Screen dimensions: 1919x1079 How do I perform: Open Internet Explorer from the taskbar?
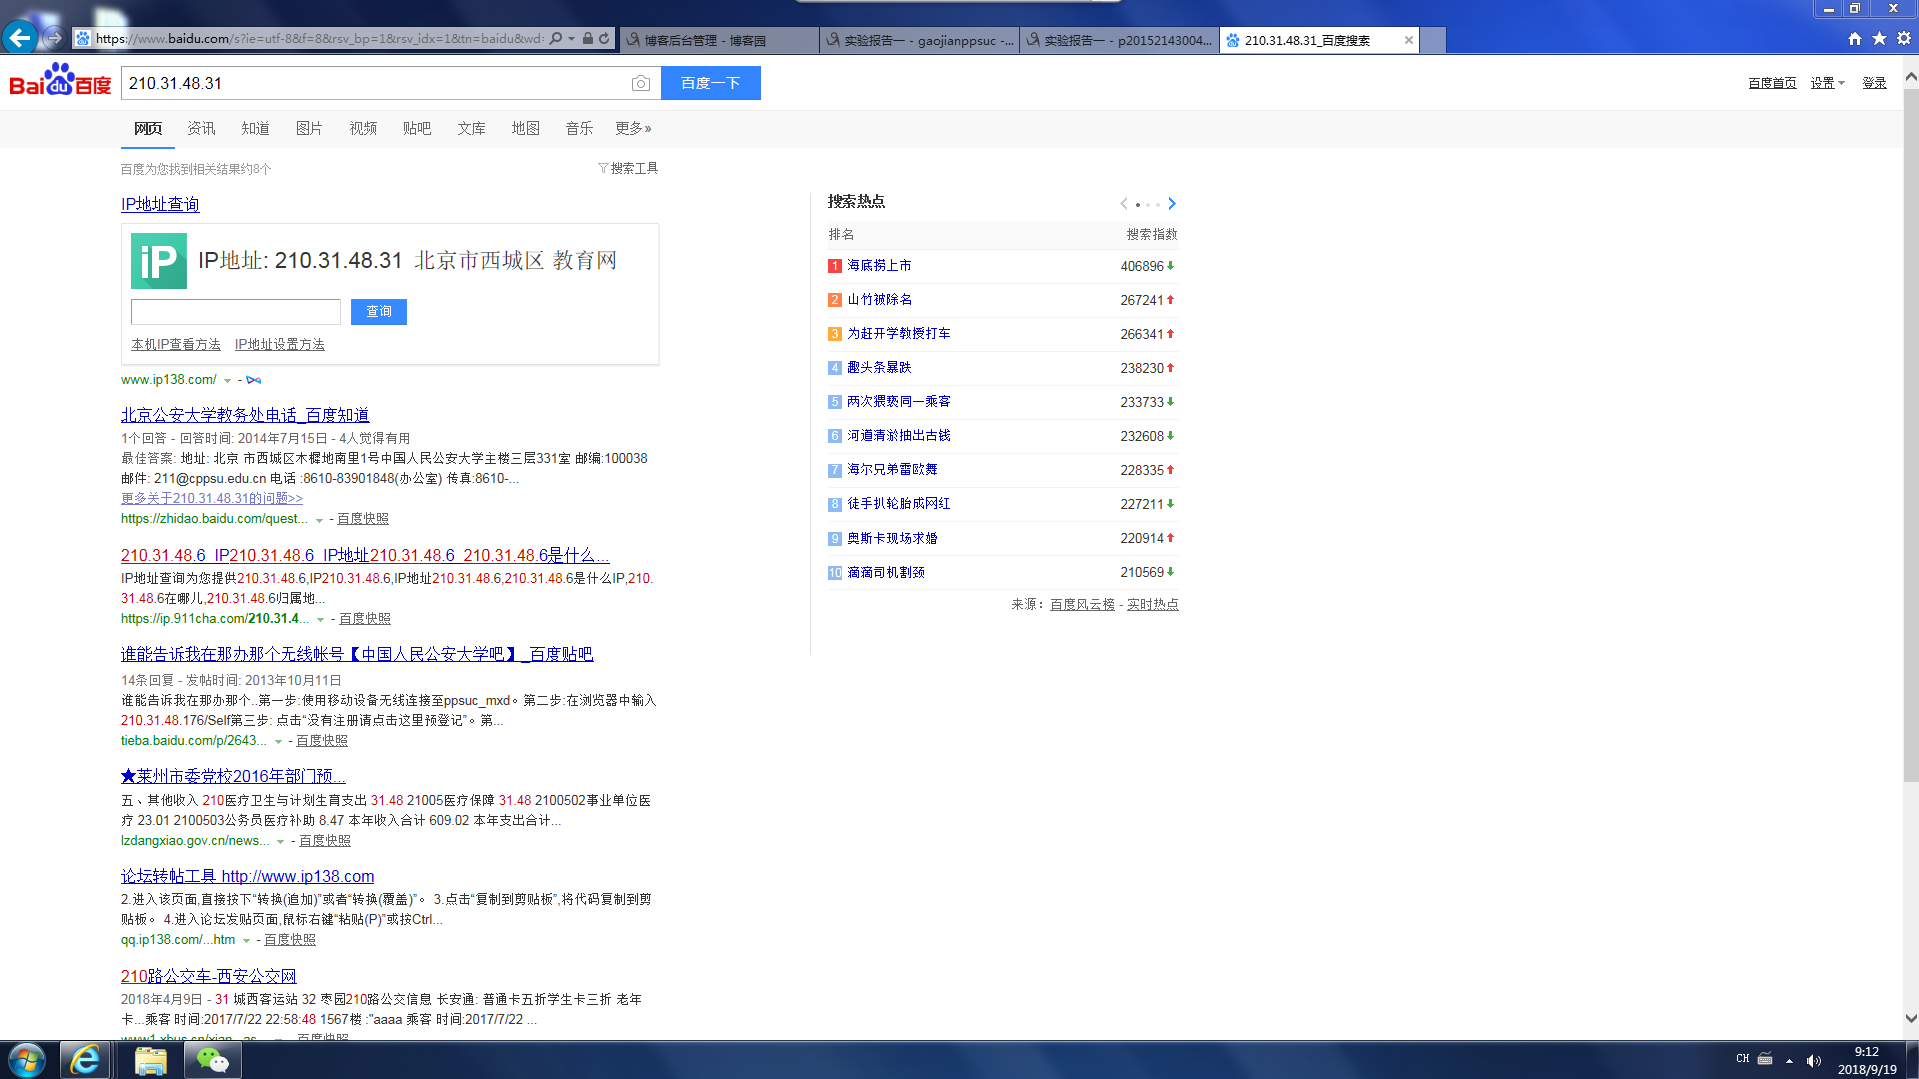coord(85,1060)
